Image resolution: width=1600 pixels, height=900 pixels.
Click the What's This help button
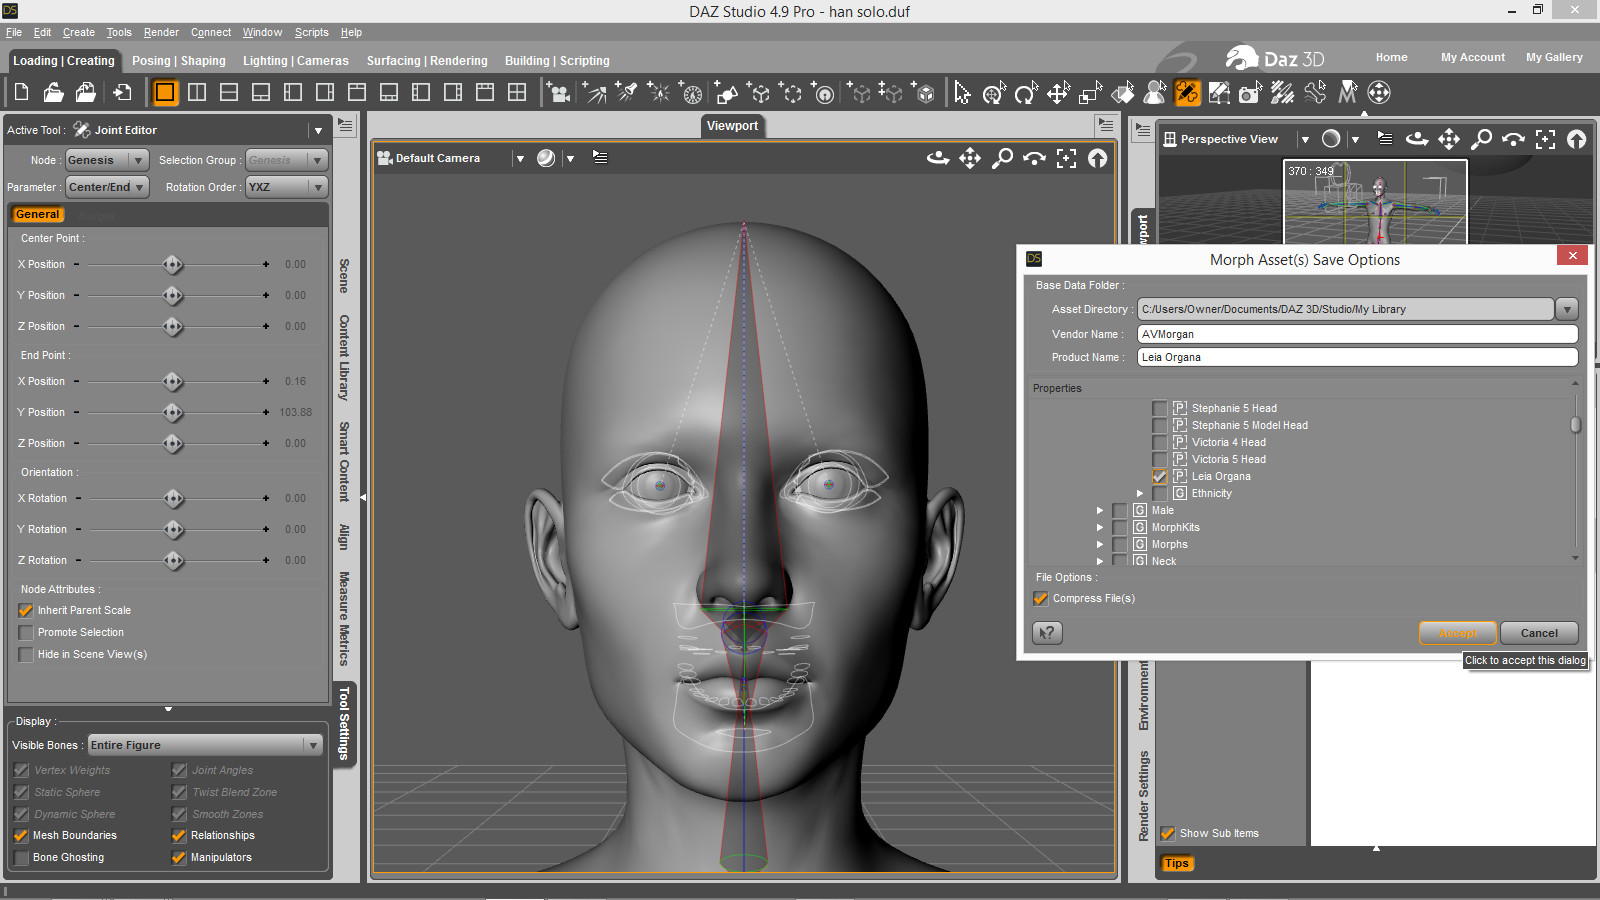(x=1047, y=632)
